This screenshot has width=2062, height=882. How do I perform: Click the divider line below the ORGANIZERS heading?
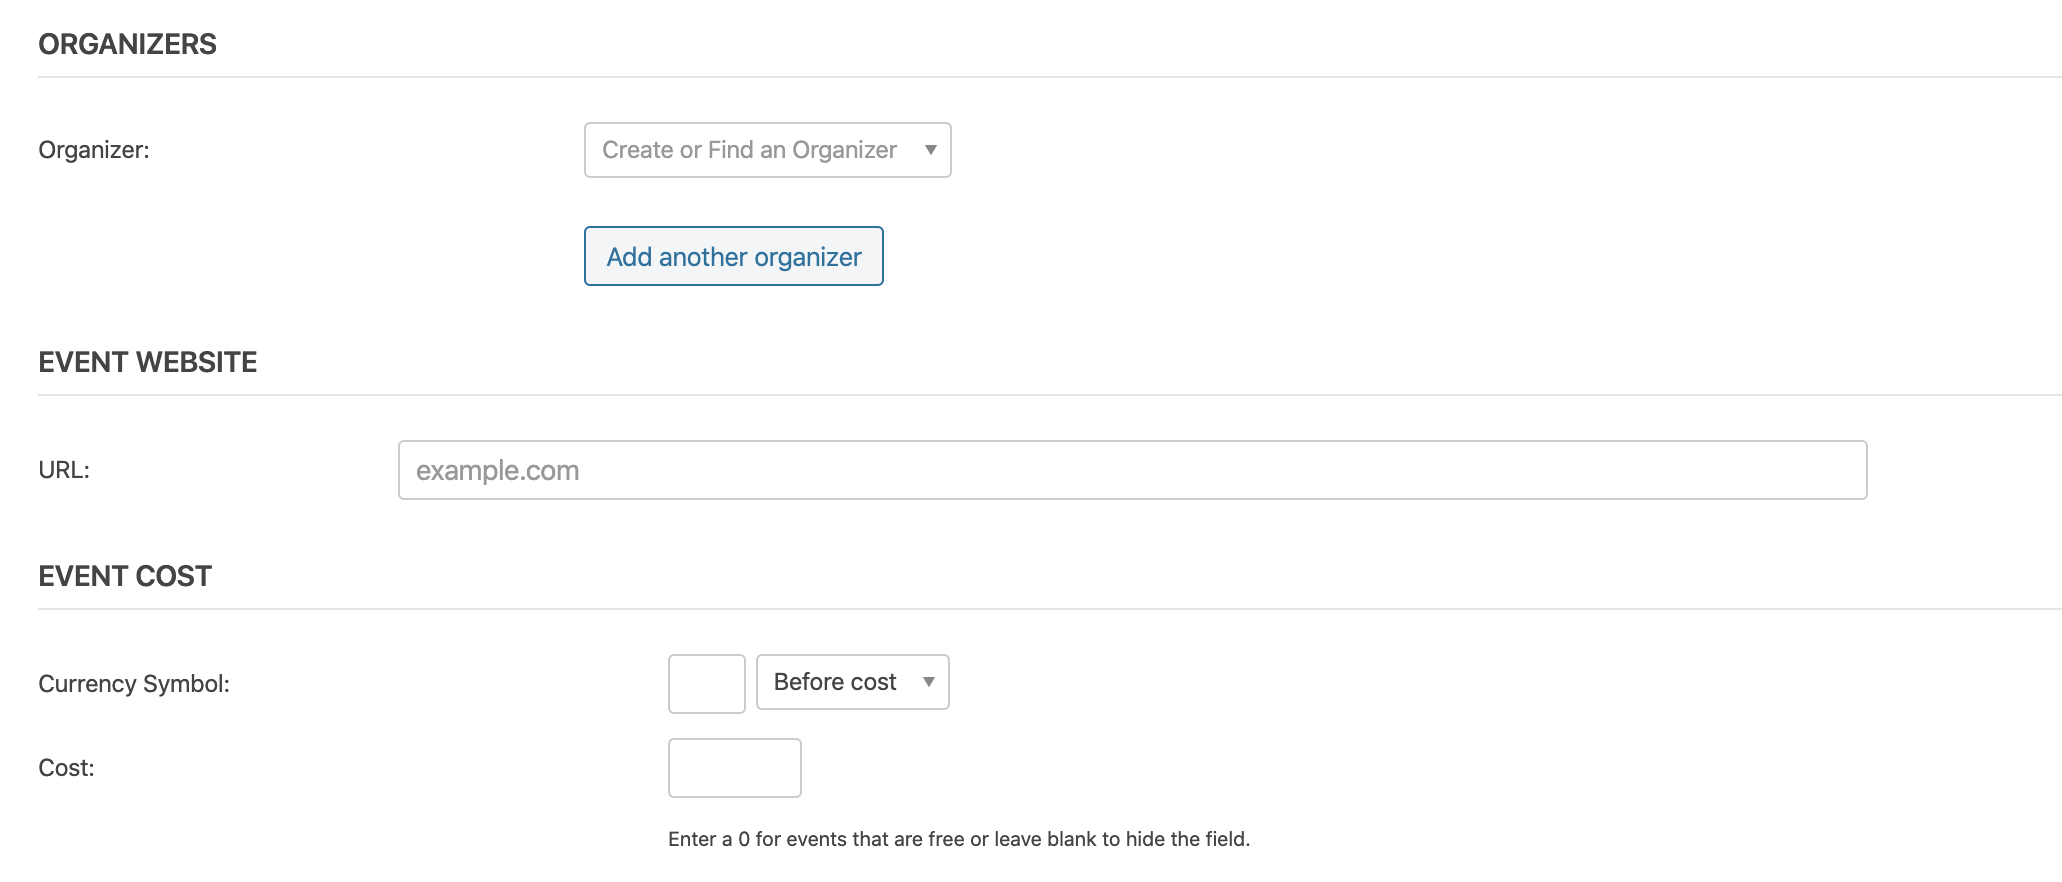tap(1050, 77)
